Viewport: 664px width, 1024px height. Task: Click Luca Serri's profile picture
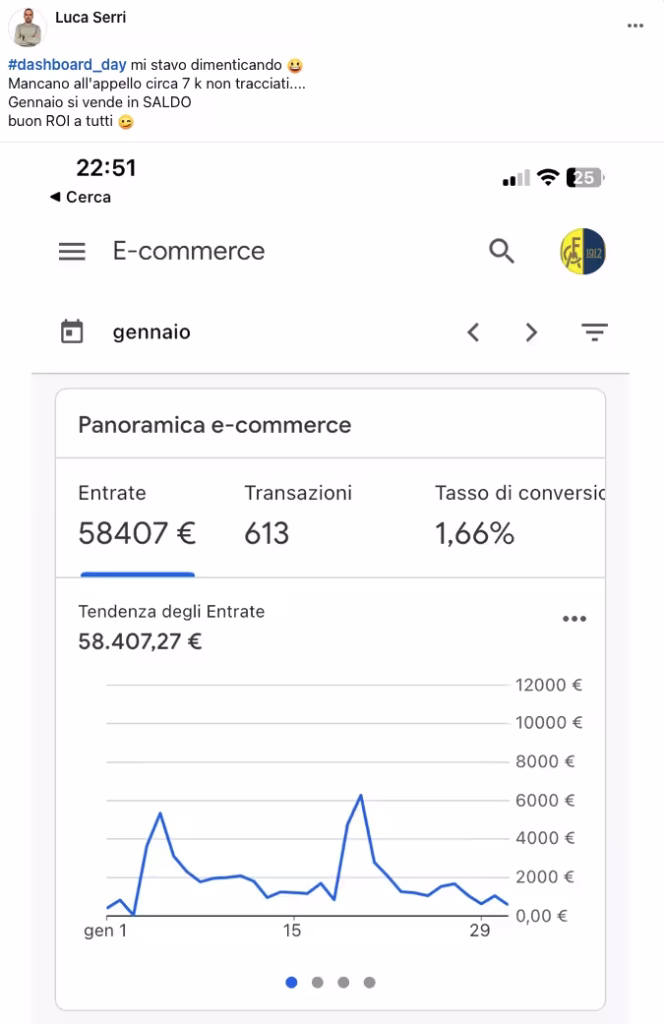pyautogui.click(x=29, y=27)
